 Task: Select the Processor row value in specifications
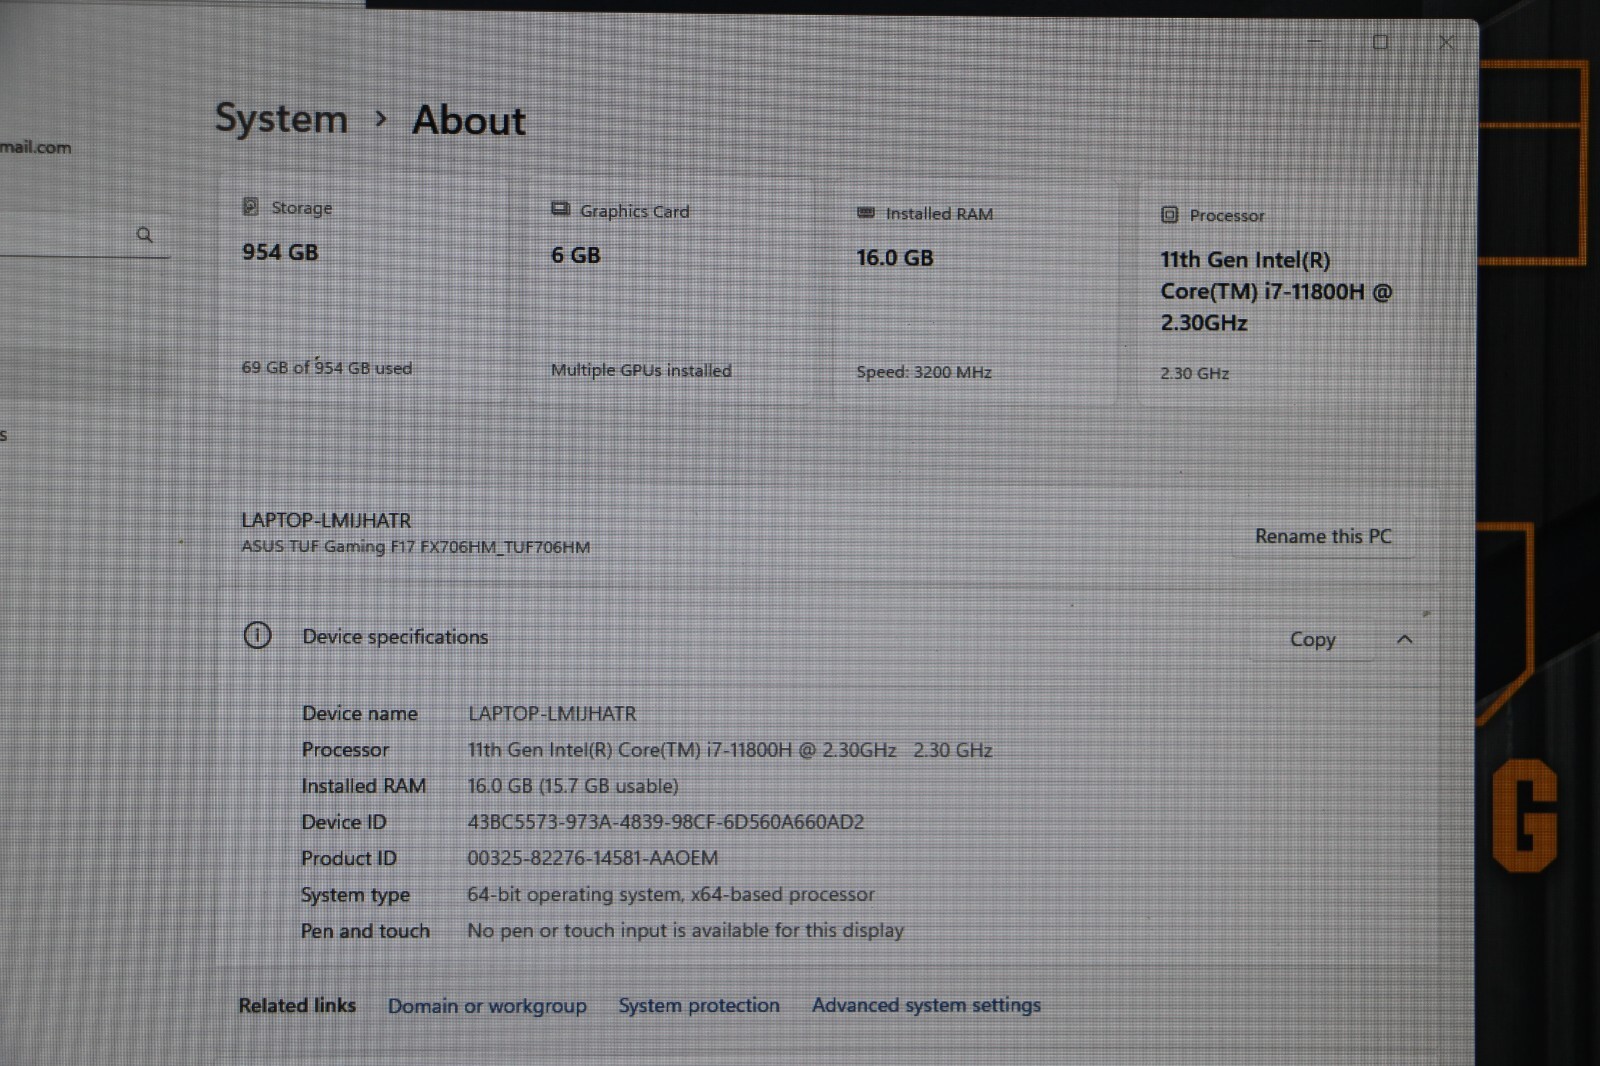[730, 750]
